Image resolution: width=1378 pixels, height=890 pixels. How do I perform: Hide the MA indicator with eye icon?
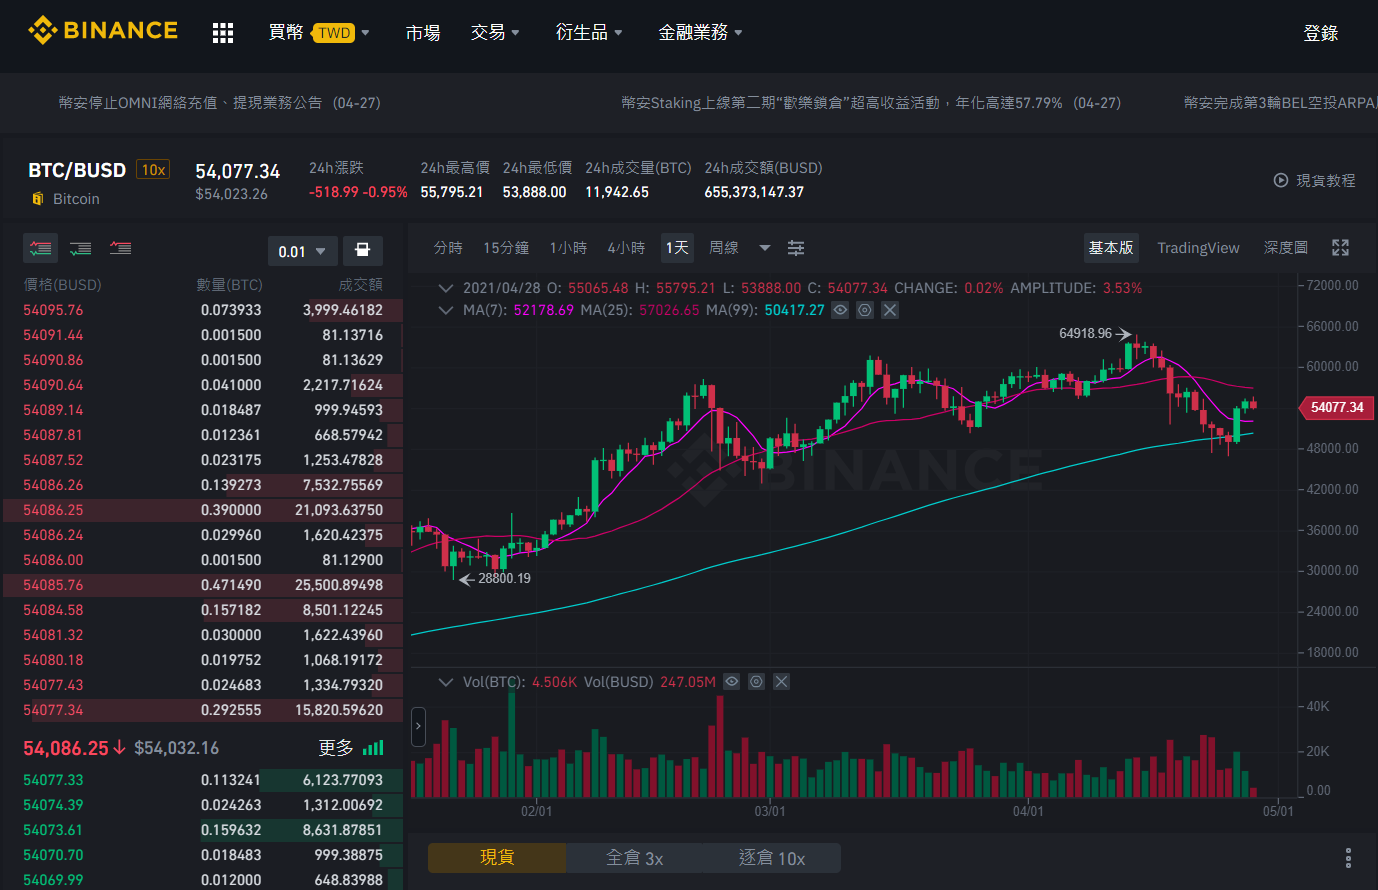[840, 310]
